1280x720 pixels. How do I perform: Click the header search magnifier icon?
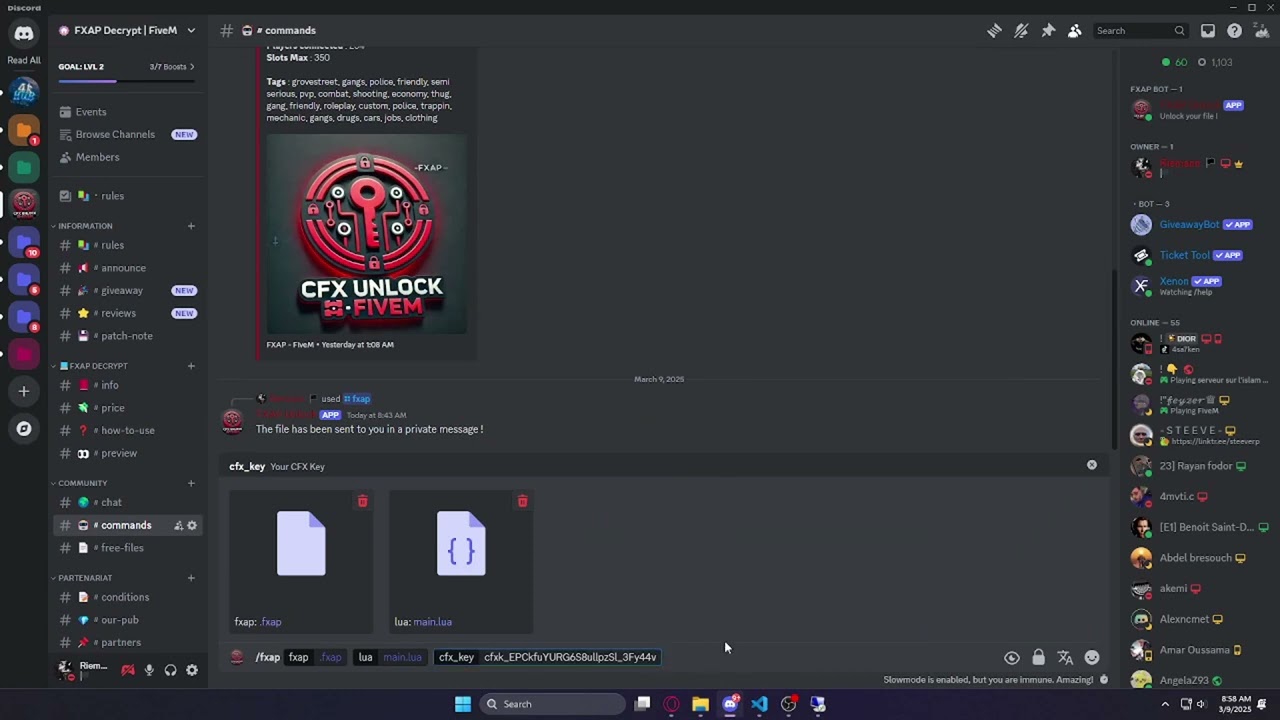pos(1179,31)
